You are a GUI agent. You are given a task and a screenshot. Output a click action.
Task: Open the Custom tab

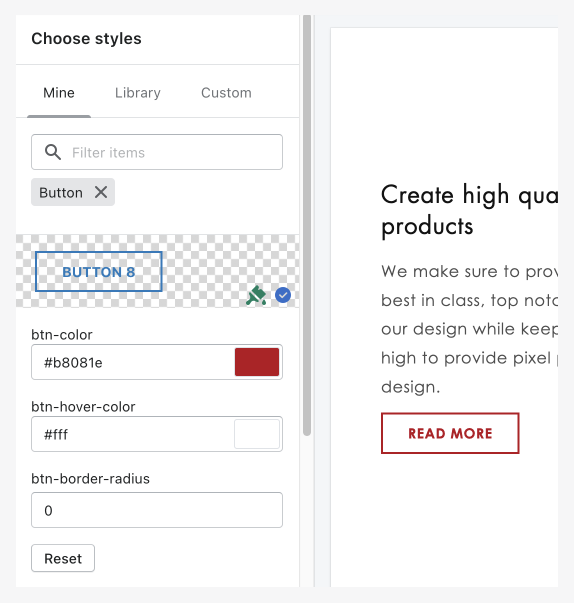coord(226,93)
